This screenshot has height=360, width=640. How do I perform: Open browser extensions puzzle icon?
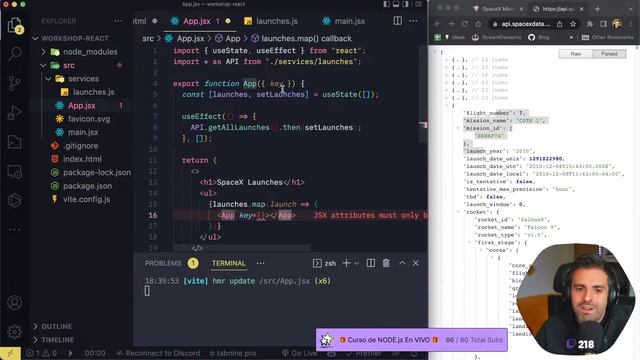pos(590,24)
